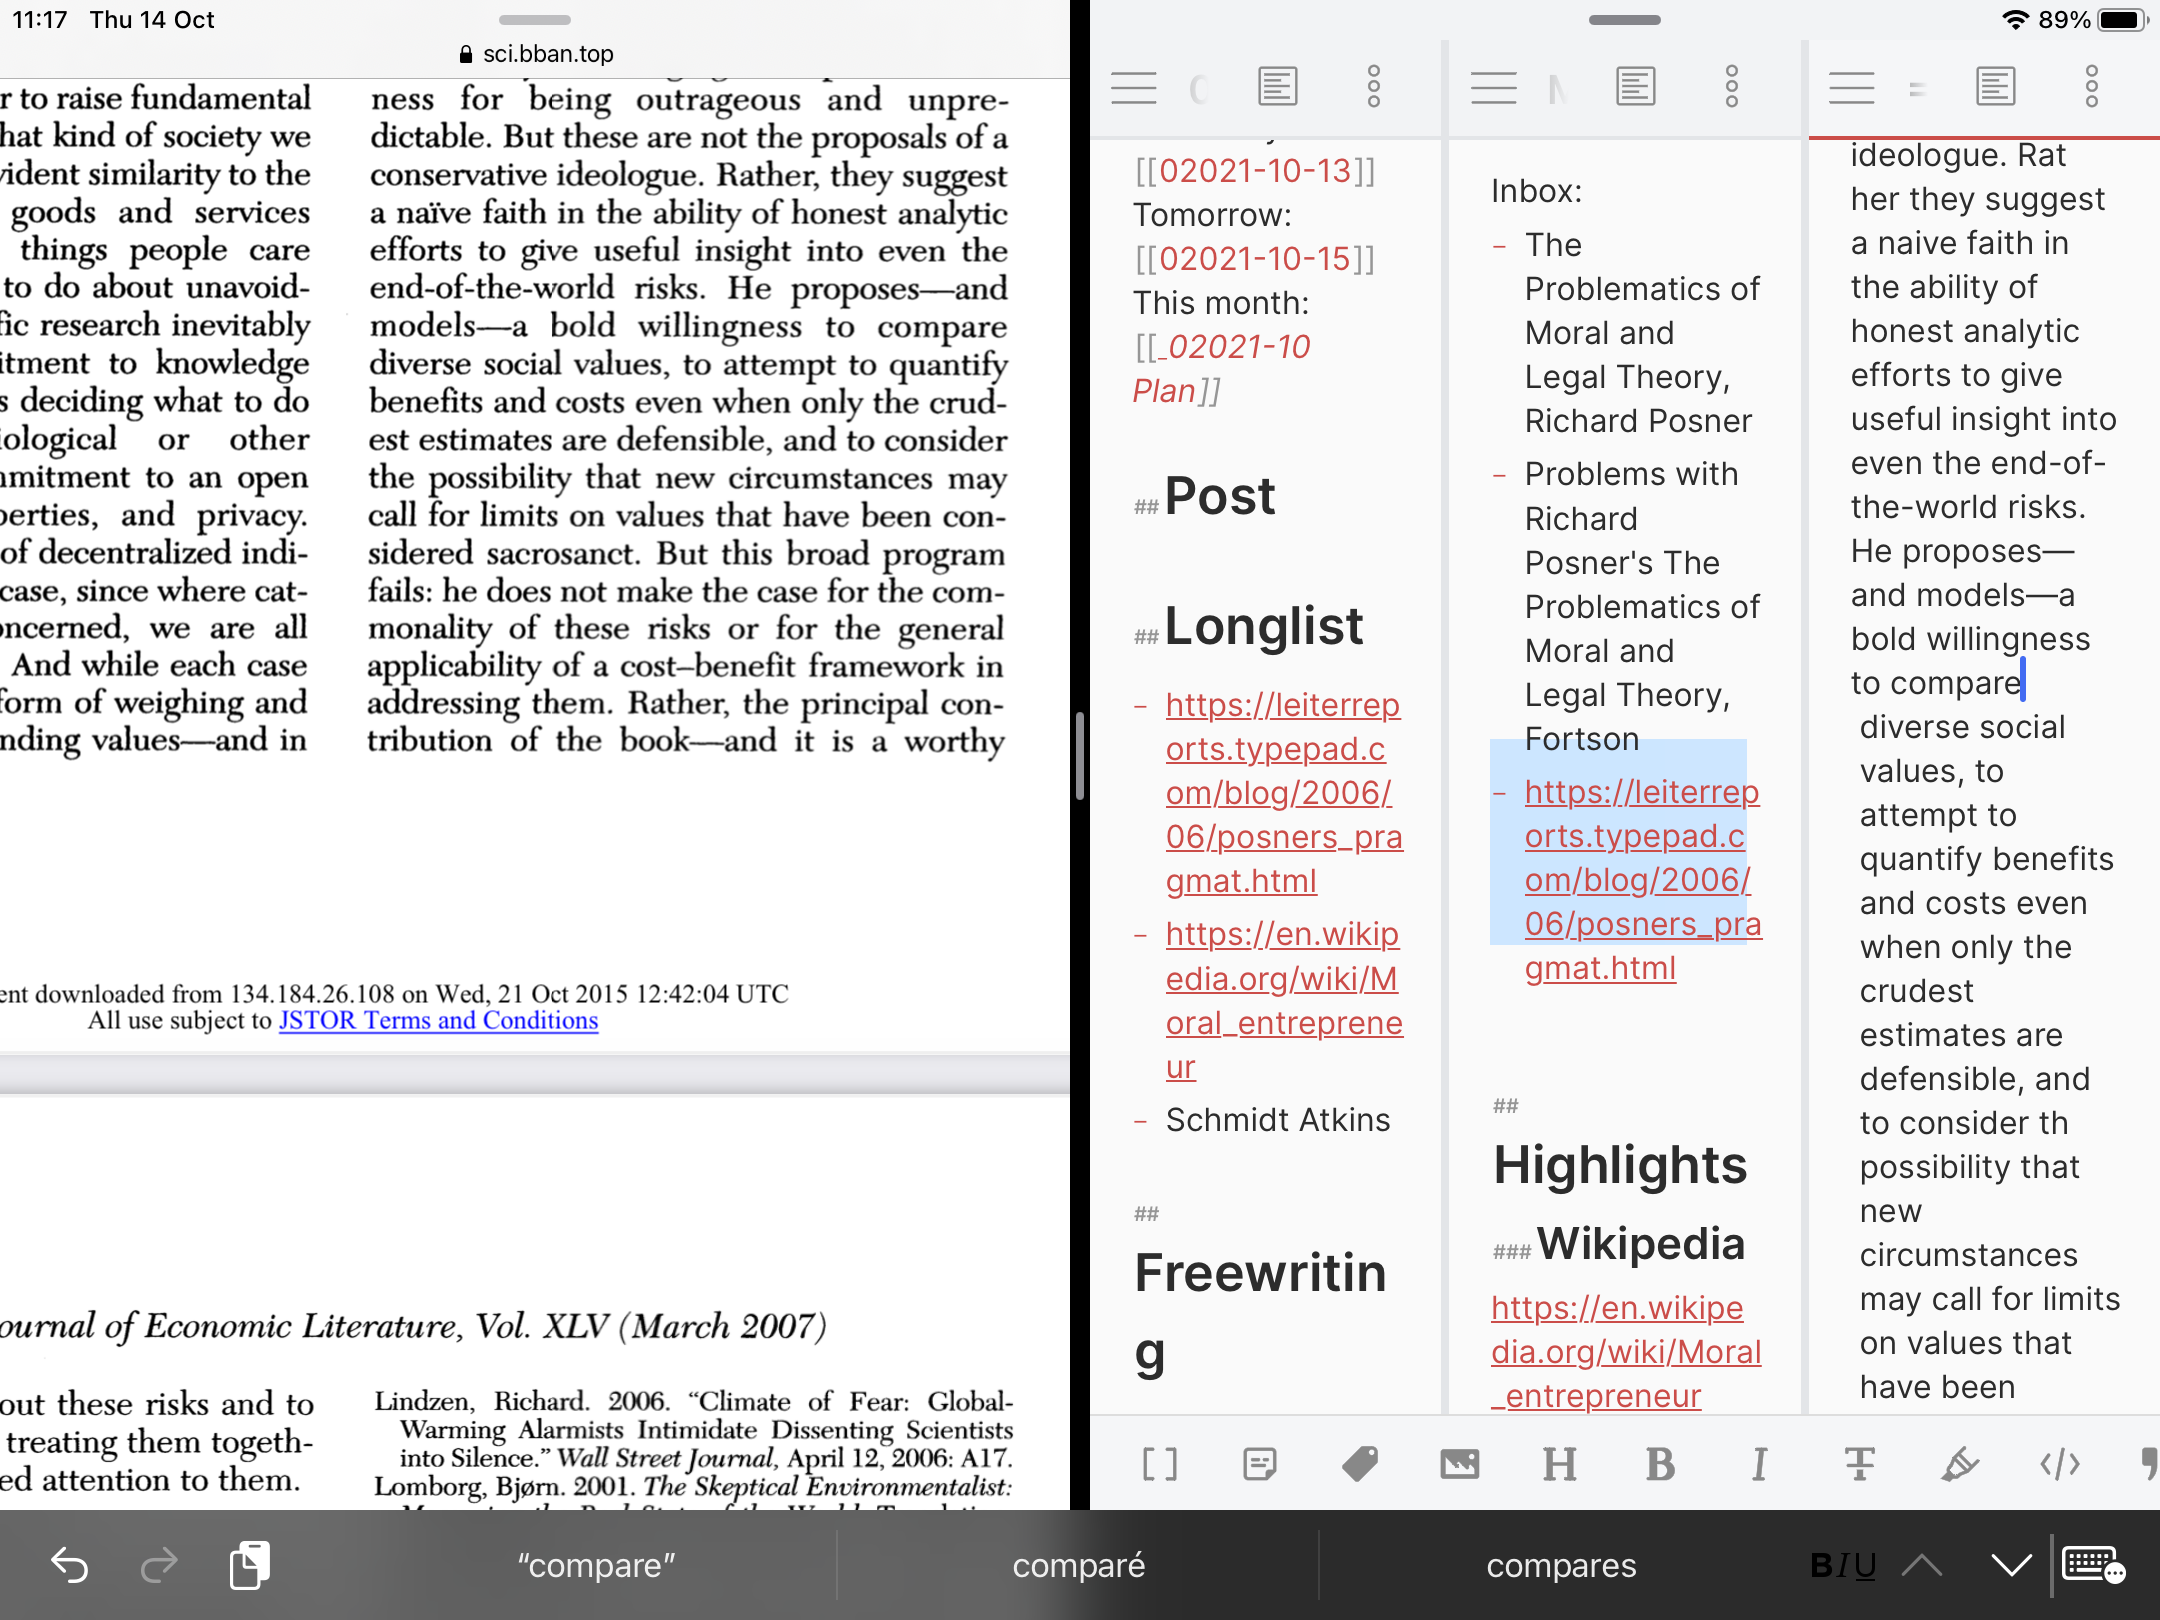This screenshot has width=2160, height=1620.
Task: Tap the tag icon in toolbar
Action: coord(1360,1464)
